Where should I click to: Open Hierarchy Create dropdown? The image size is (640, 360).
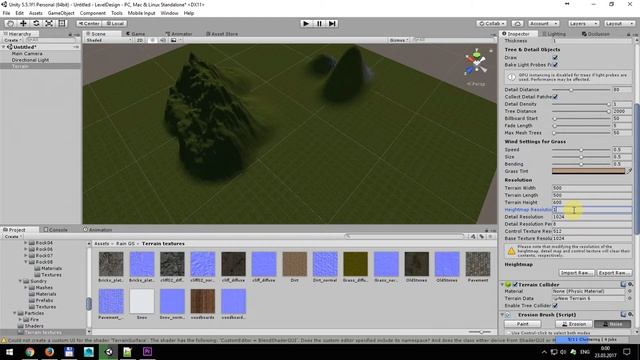(12, 40)
